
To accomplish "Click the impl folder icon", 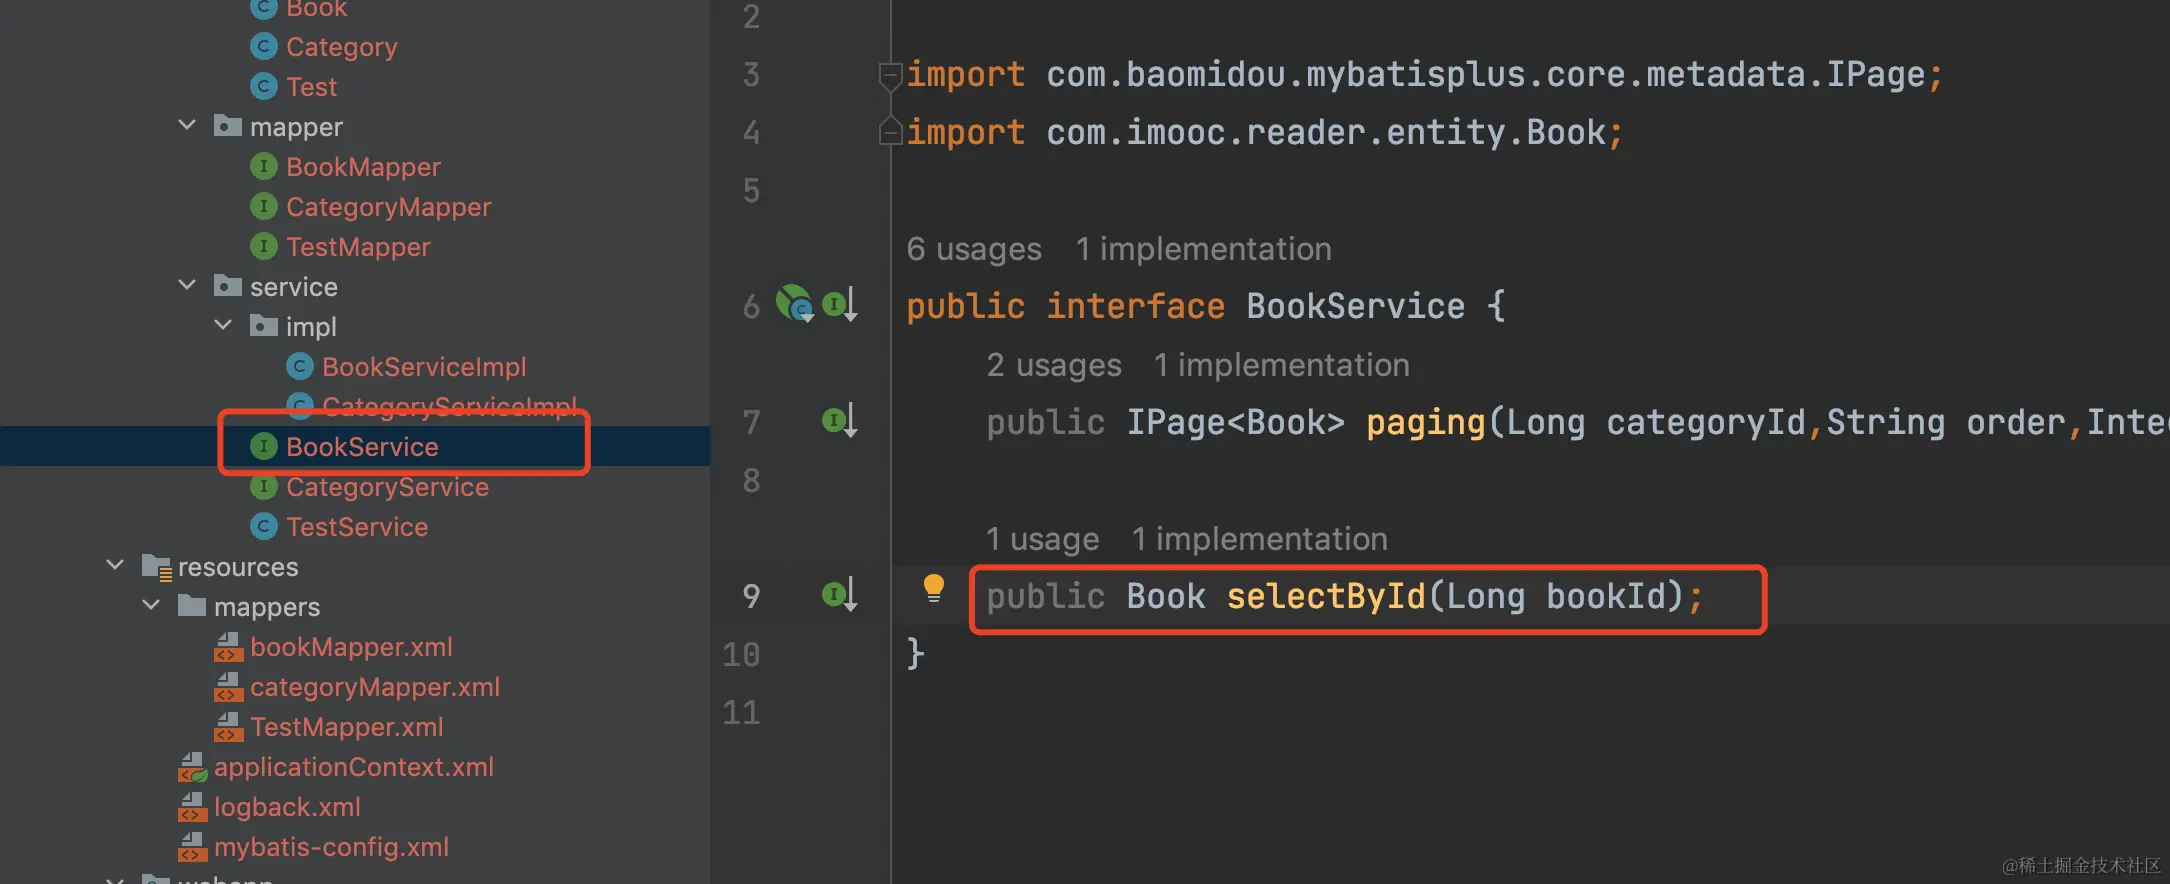I will click(264, 326).
